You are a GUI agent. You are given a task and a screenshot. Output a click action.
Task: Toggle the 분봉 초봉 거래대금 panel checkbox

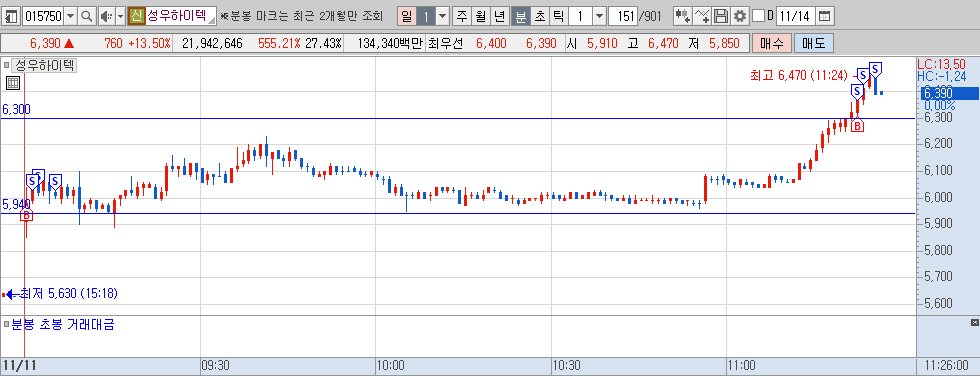(x=6, y=324)
